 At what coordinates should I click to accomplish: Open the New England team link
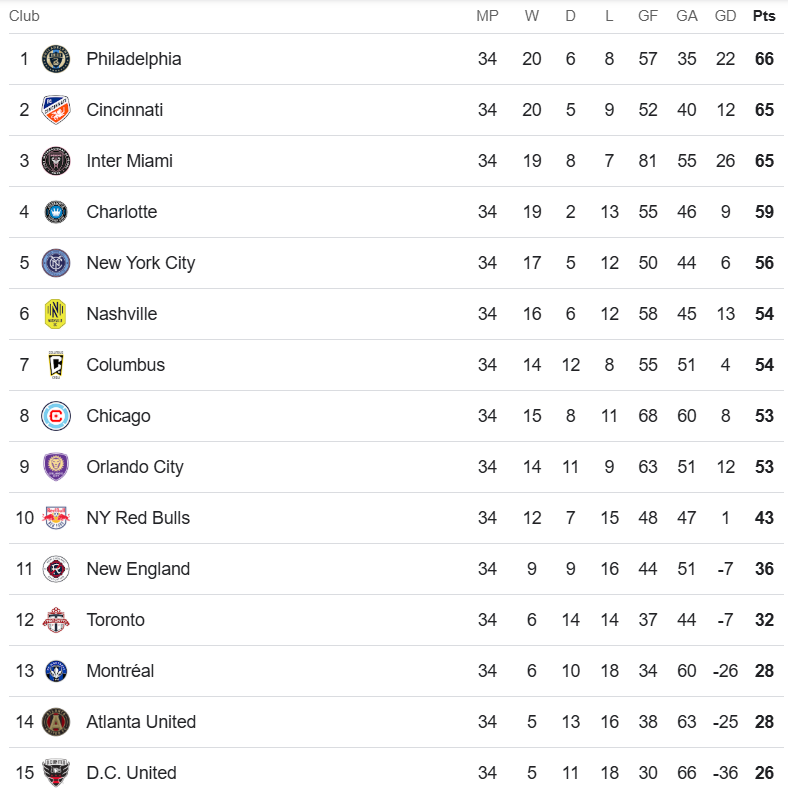(x=138, y=569)
